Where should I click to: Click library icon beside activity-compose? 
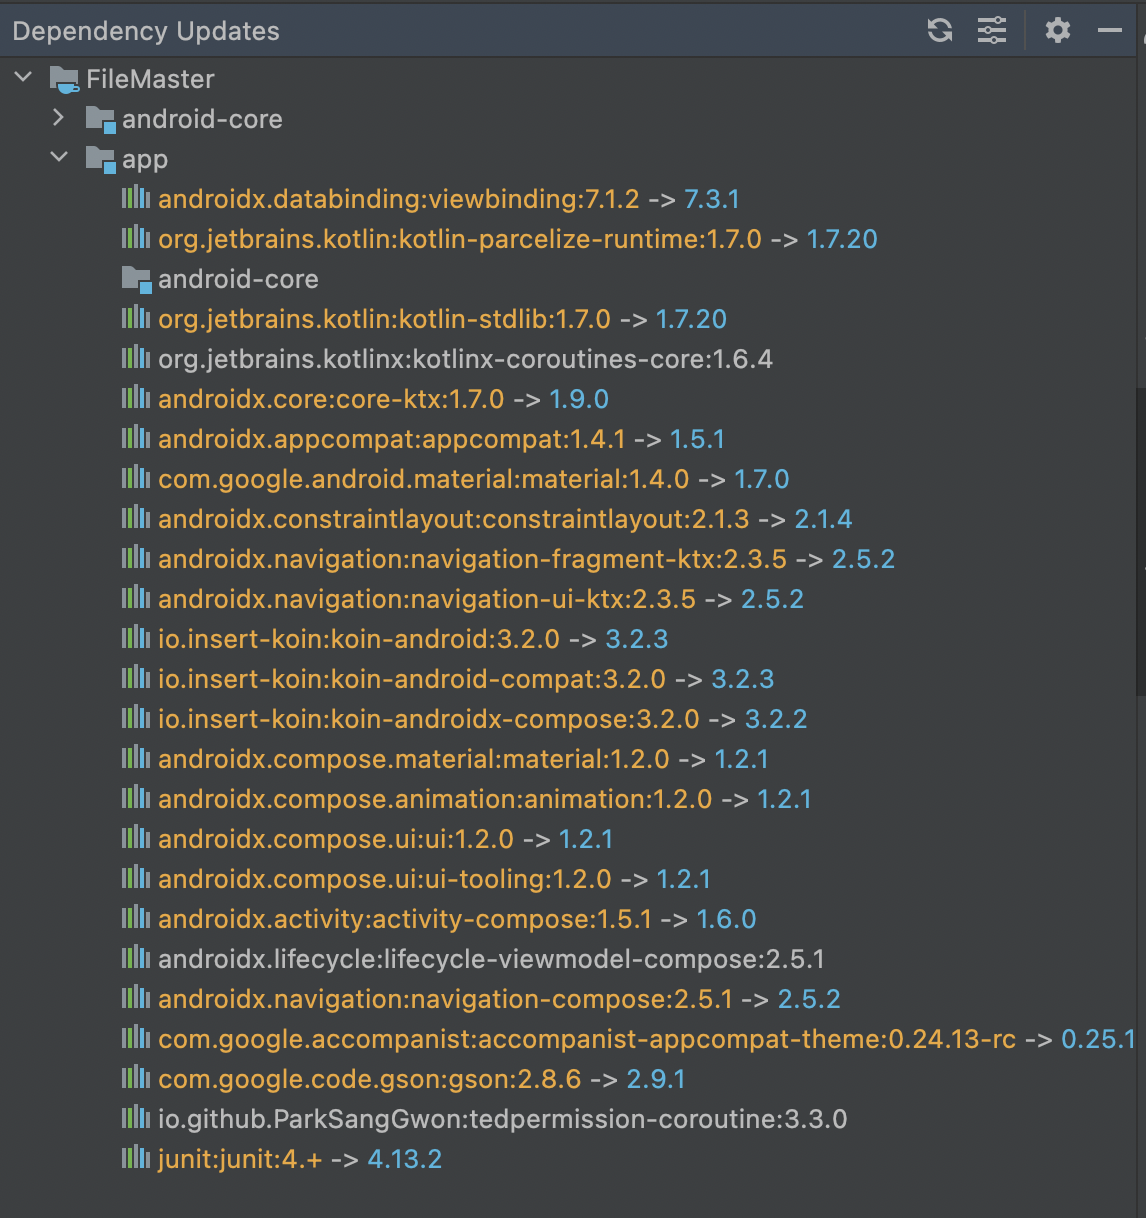pos(136,918)
